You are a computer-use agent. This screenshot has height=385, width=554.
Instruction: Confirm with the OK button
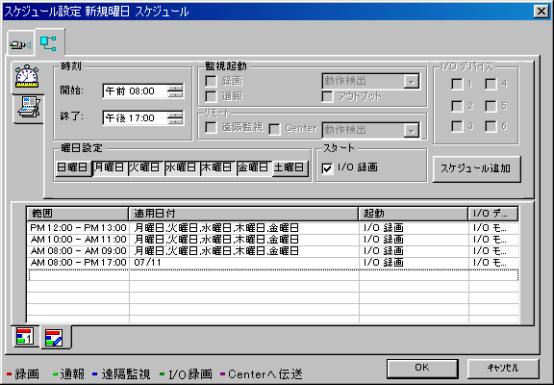[x=422, y=368]
